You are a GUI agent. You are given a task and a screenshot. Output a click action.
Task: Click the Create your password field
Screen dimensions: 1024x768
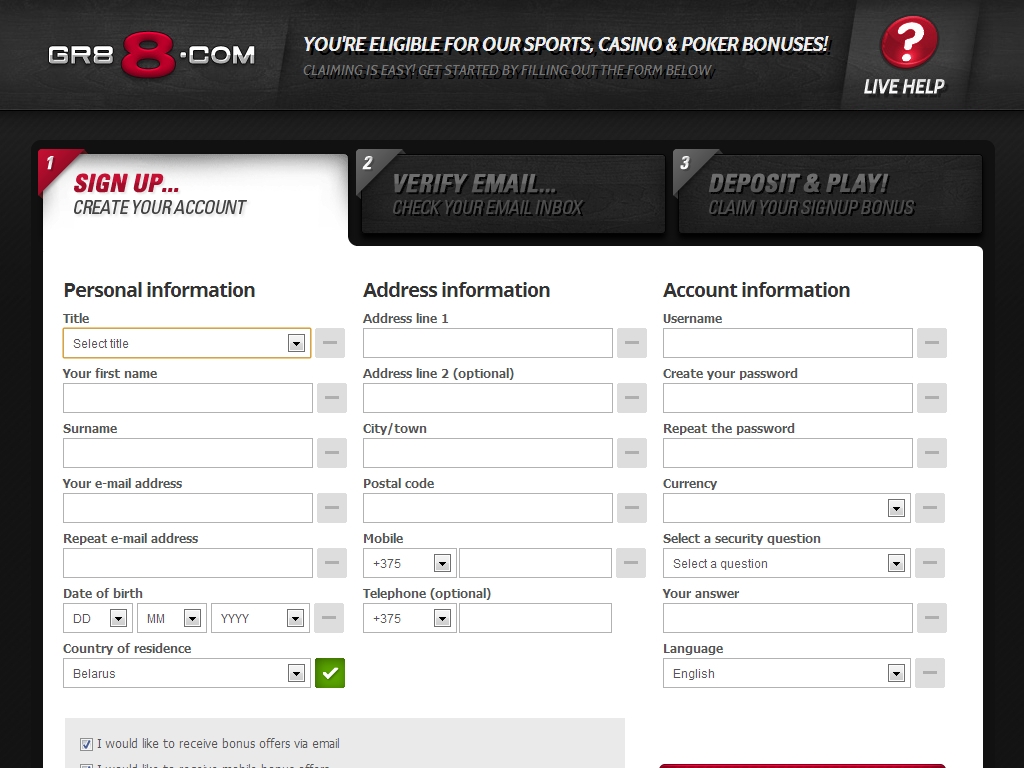[788, 398]
